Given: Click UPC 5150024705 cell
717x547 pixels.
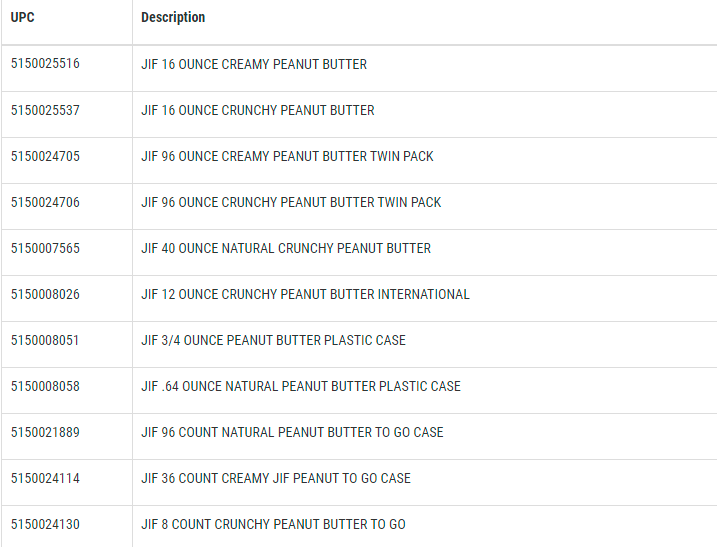Looking at the screenshot, I should [45, 156].
